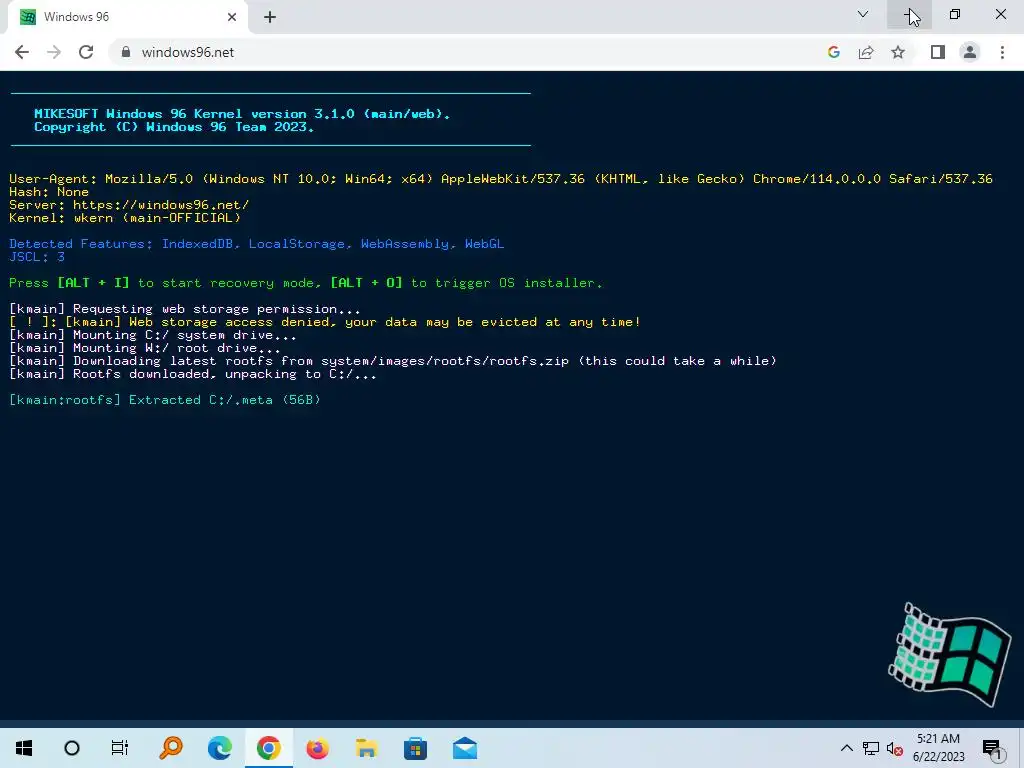Click the 'Hash: None' line
The height and width of the screenshot is (768, 1024).
pos(49,191)
